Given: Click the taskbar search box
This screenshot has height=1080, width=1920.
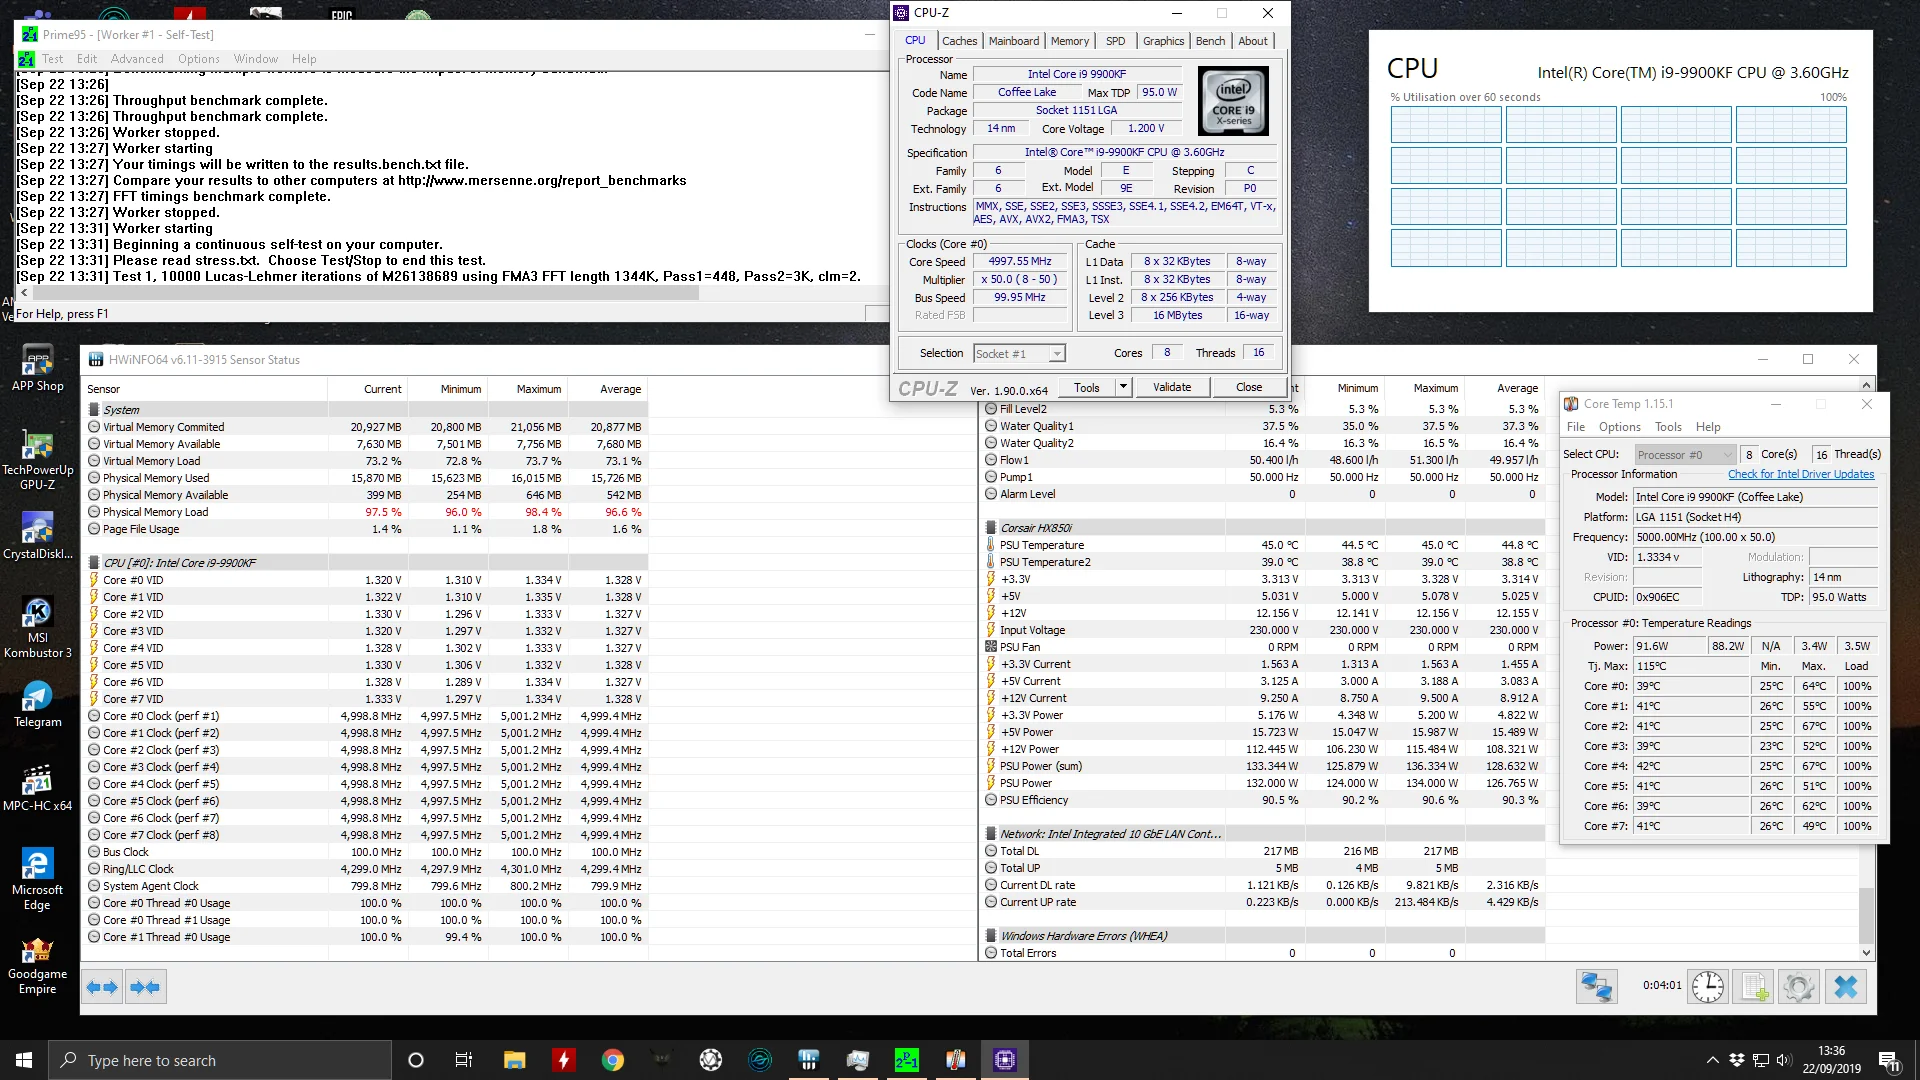Looking at the screenshot, I should [219, 1060].
